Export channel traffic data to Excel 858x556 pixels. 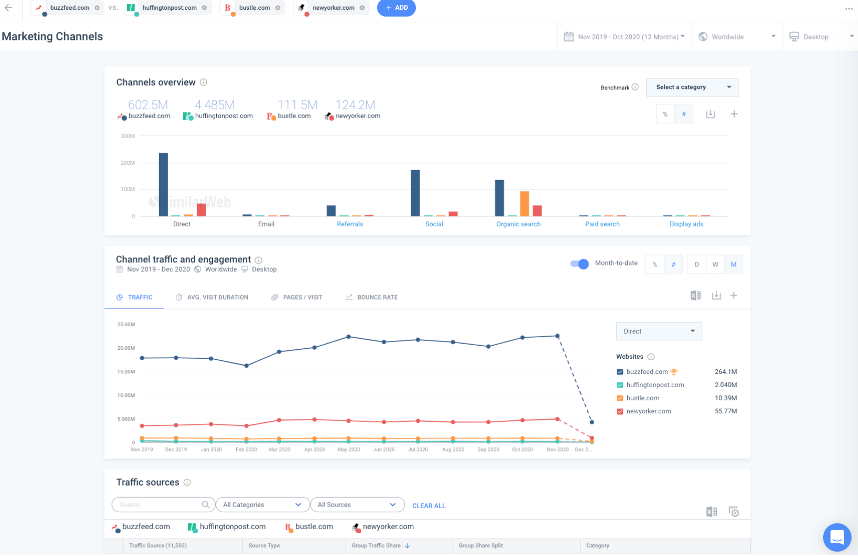coord(696,296)
